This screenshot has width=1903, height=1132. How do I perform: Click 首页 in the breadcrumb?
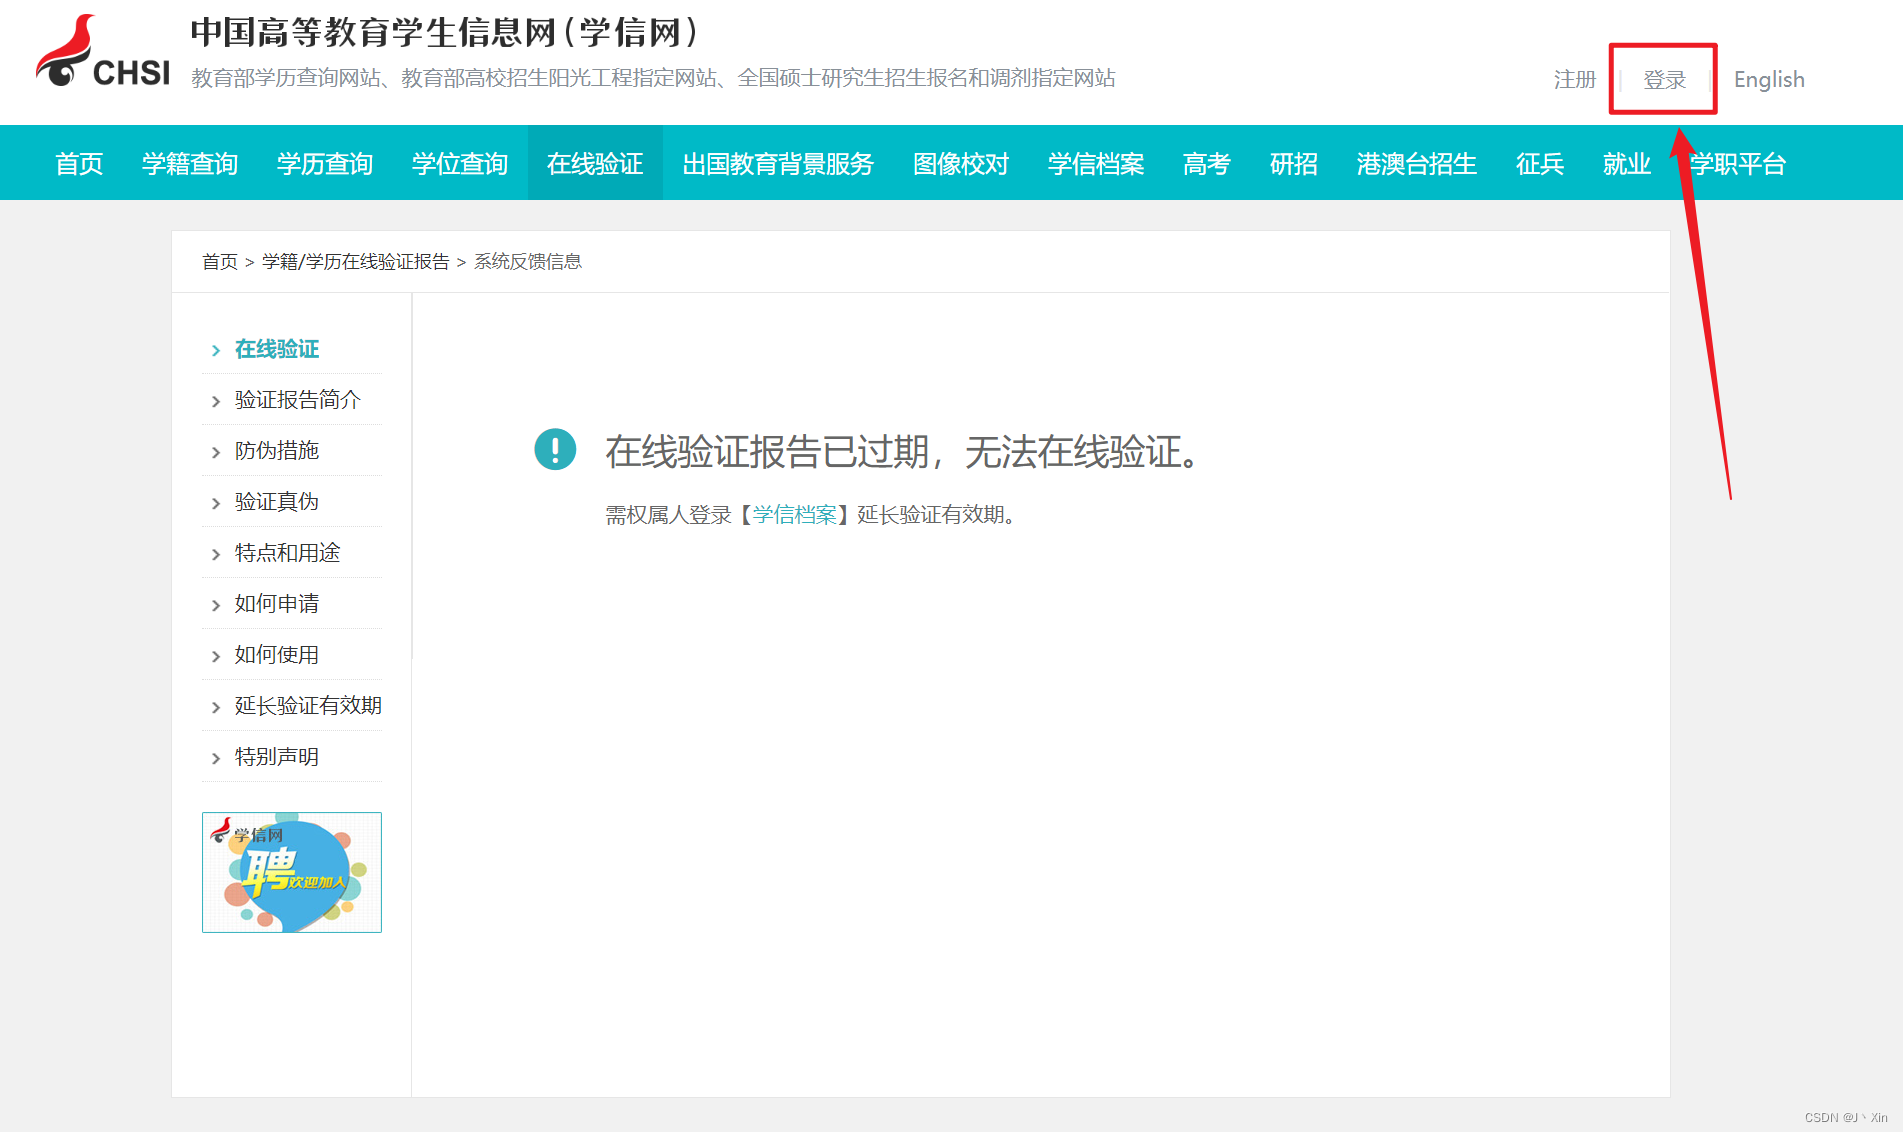point(220,261)
